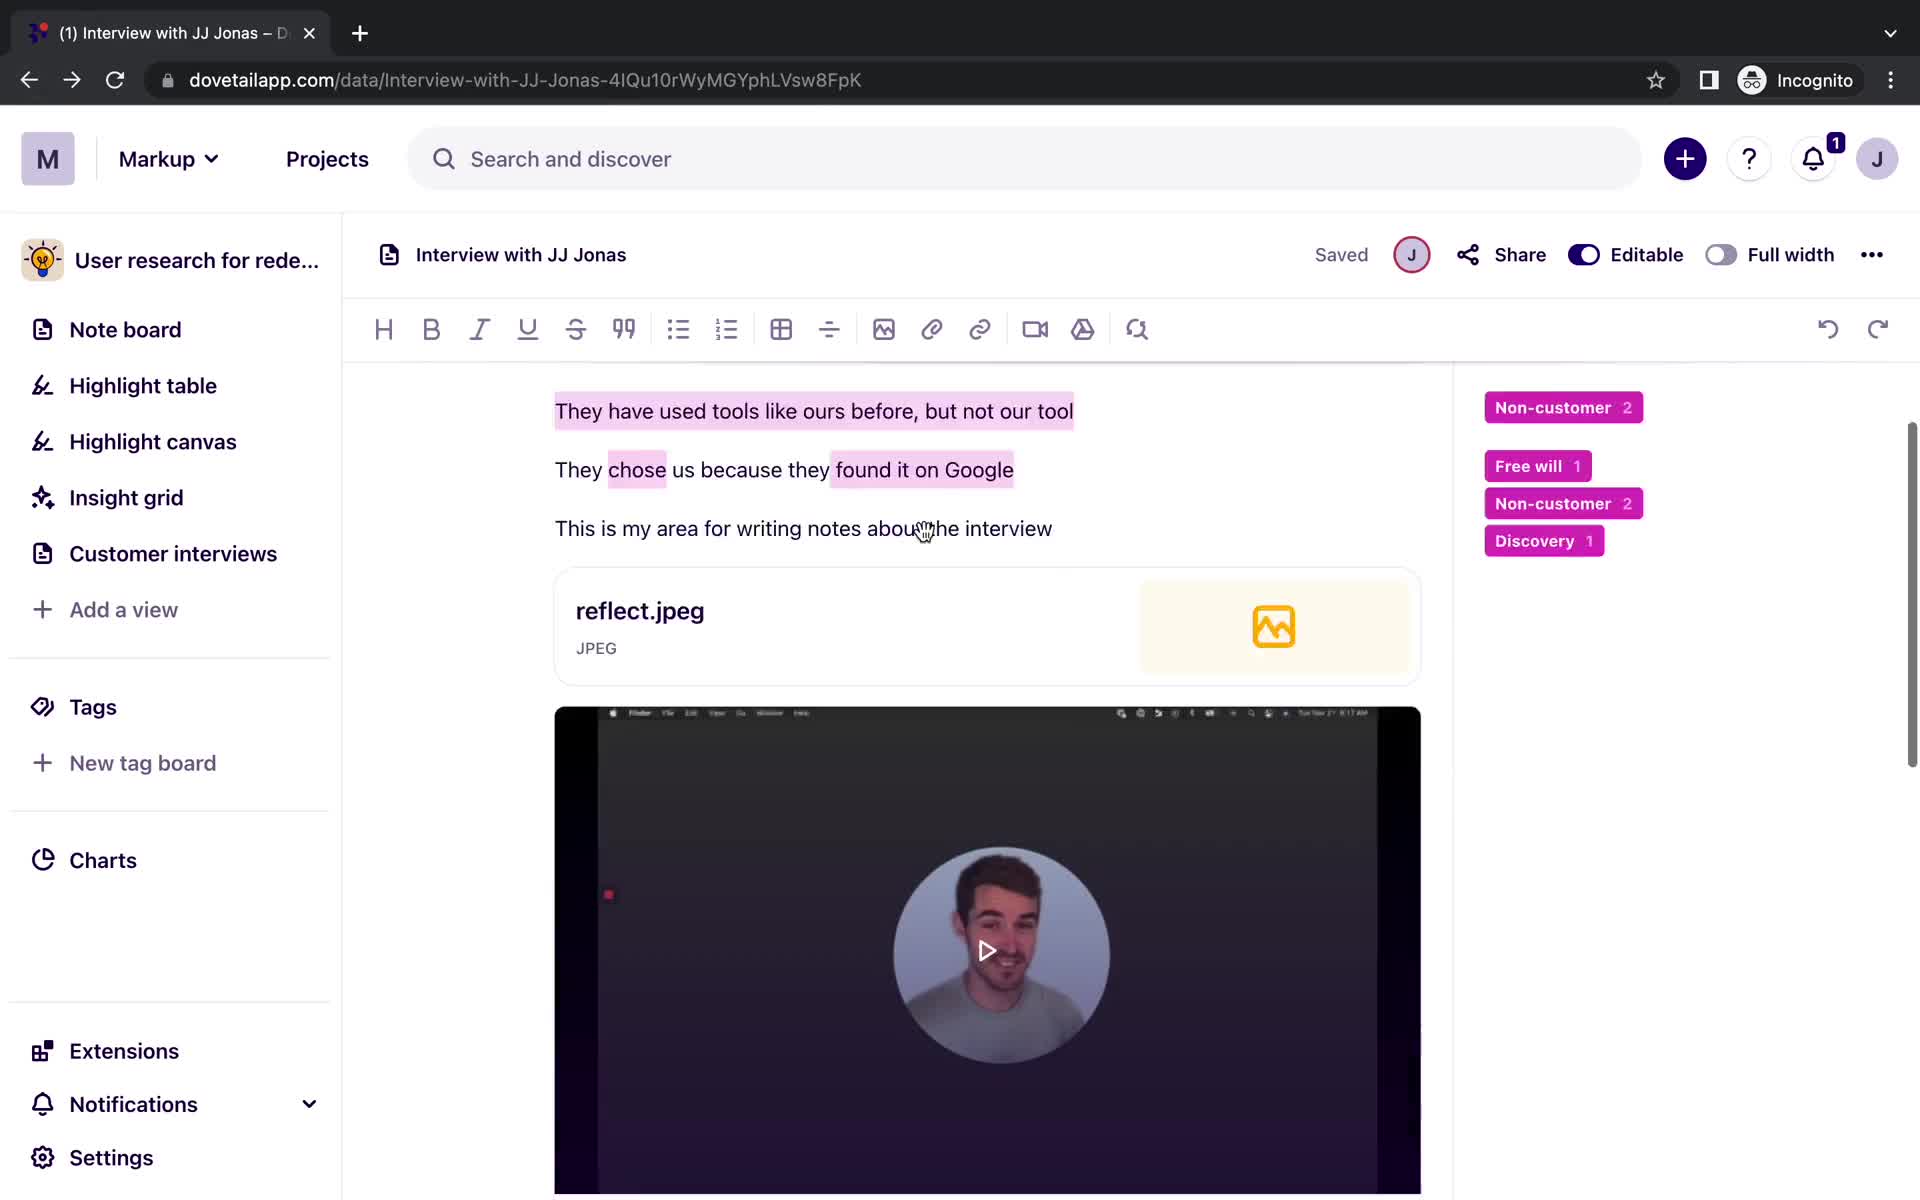Enable strikethrough text formatting
1920x1200 pixels.
click(x=575, y=329)
